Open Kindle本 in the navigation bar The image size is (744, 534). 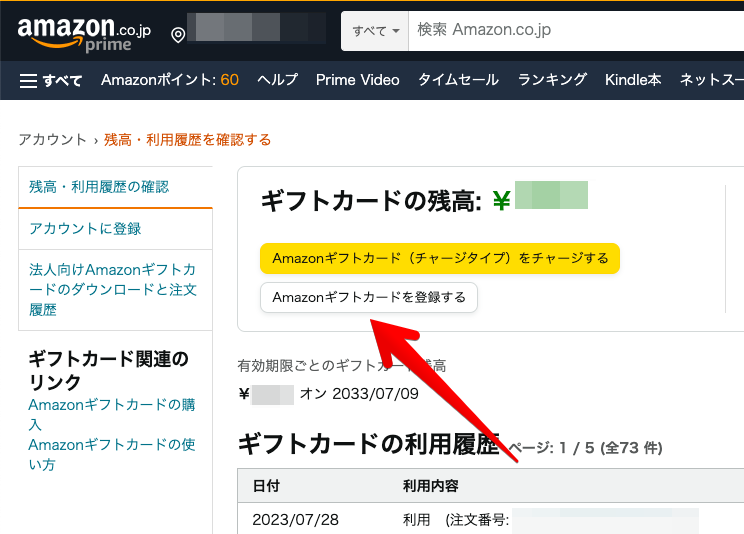633,80
